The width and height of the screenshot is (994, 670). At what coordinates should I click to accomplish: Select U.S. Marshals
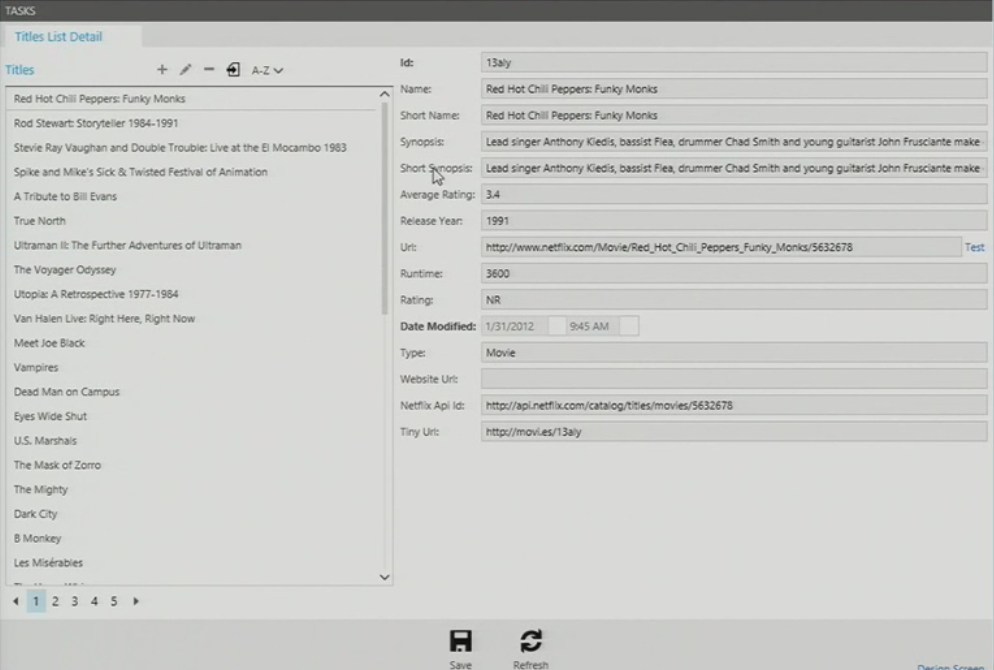(193, 441)
